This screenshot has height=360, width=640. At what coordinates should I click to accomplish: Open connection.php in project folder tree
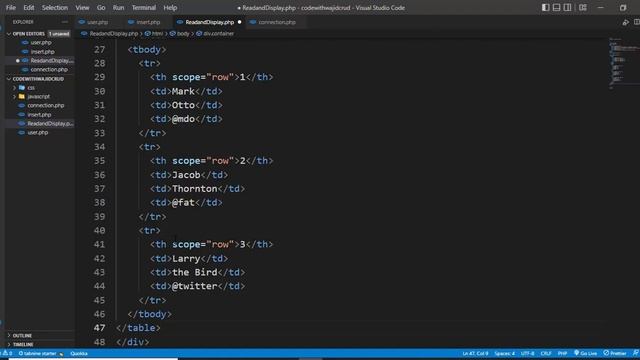(x=46, y=105)
